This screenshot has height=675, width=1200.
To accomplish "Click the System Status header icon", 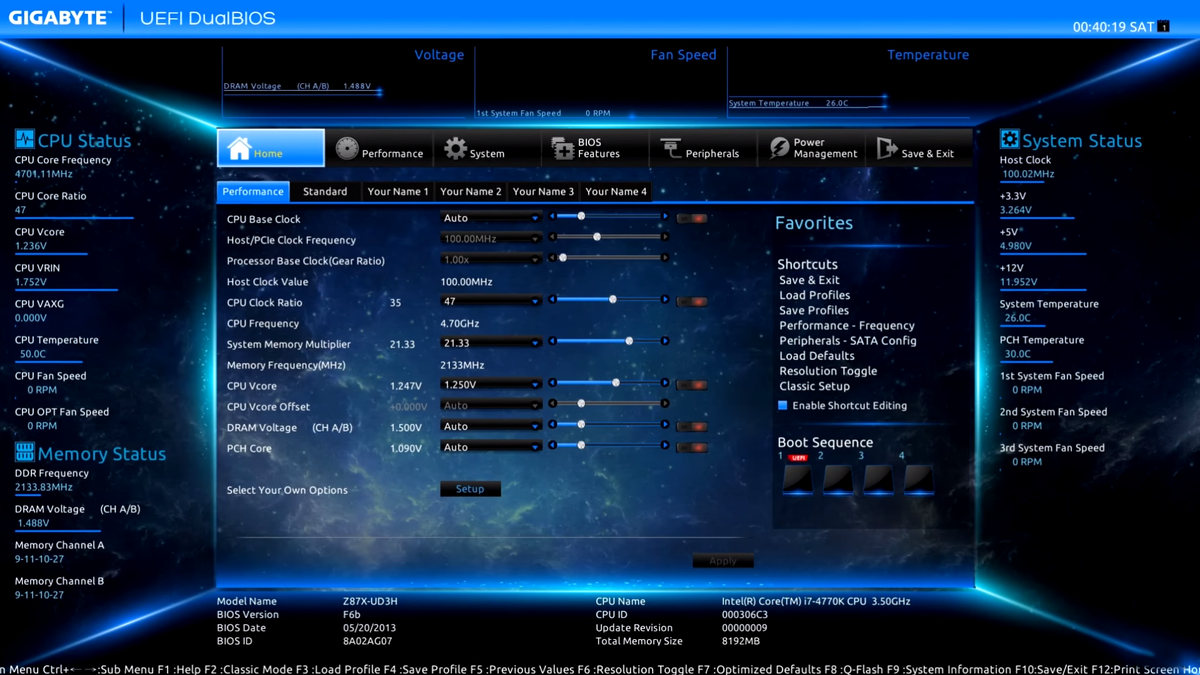I will point(1009,138).
